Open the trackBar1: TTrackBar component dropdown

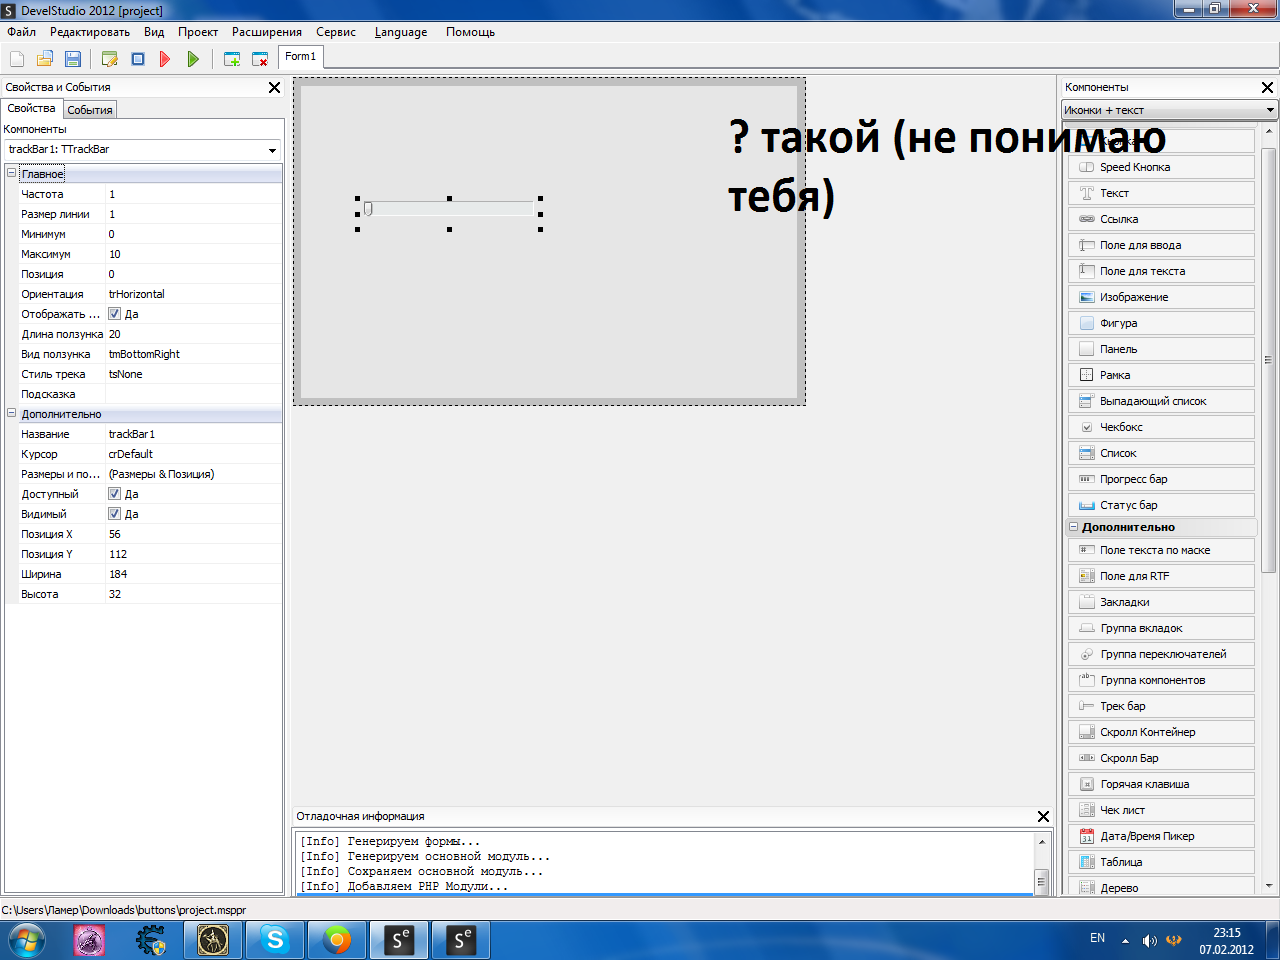pyautogui.click(x=272, y=150)
